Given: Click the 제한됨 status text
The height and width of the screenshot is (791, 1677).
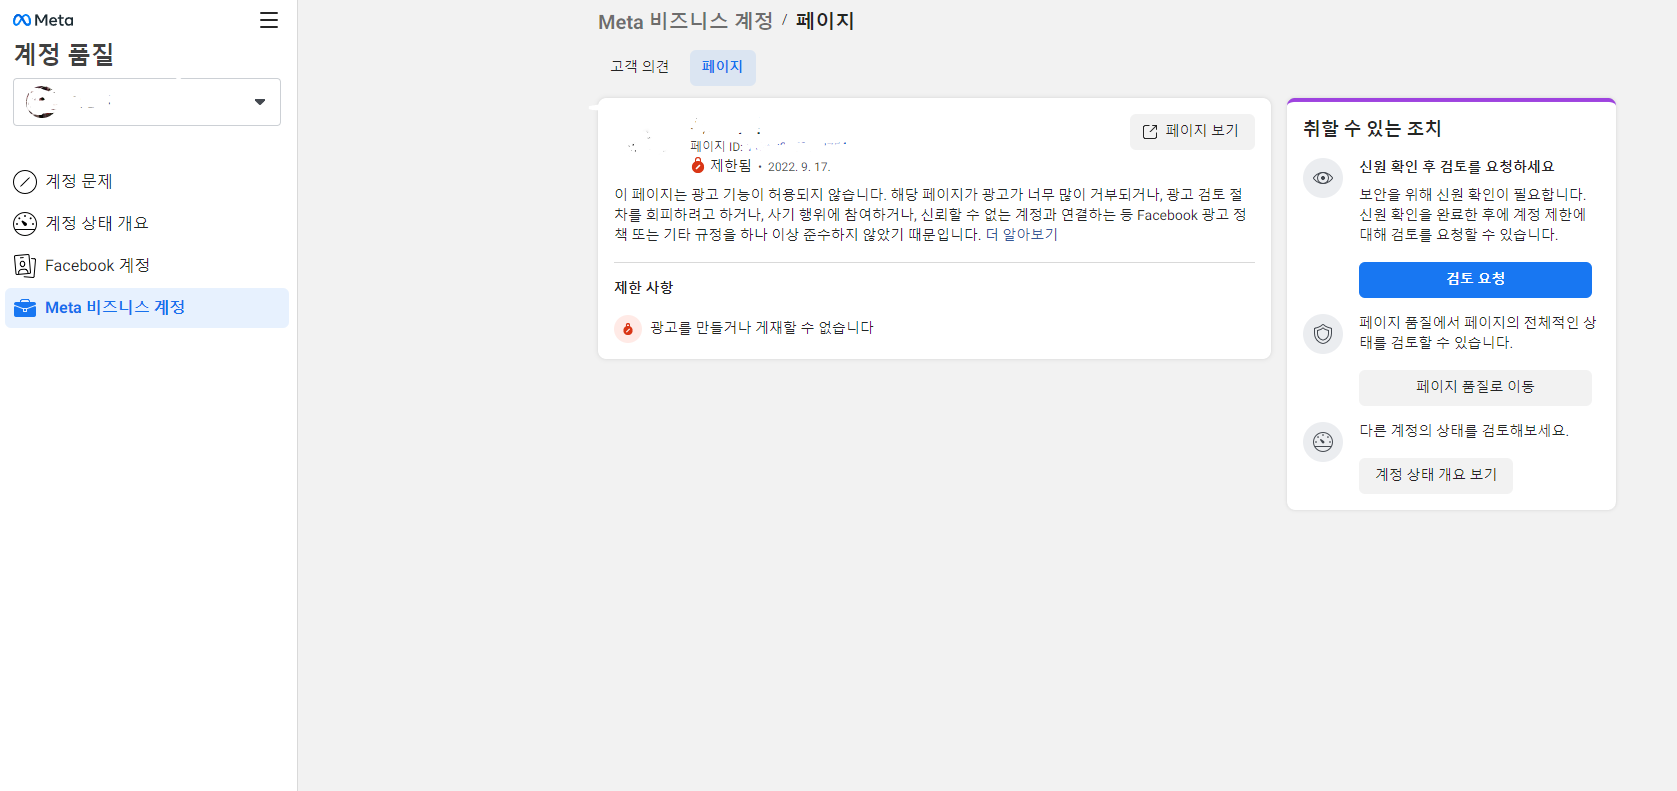Looking at the screenshot, I should (x=731, y=166).
